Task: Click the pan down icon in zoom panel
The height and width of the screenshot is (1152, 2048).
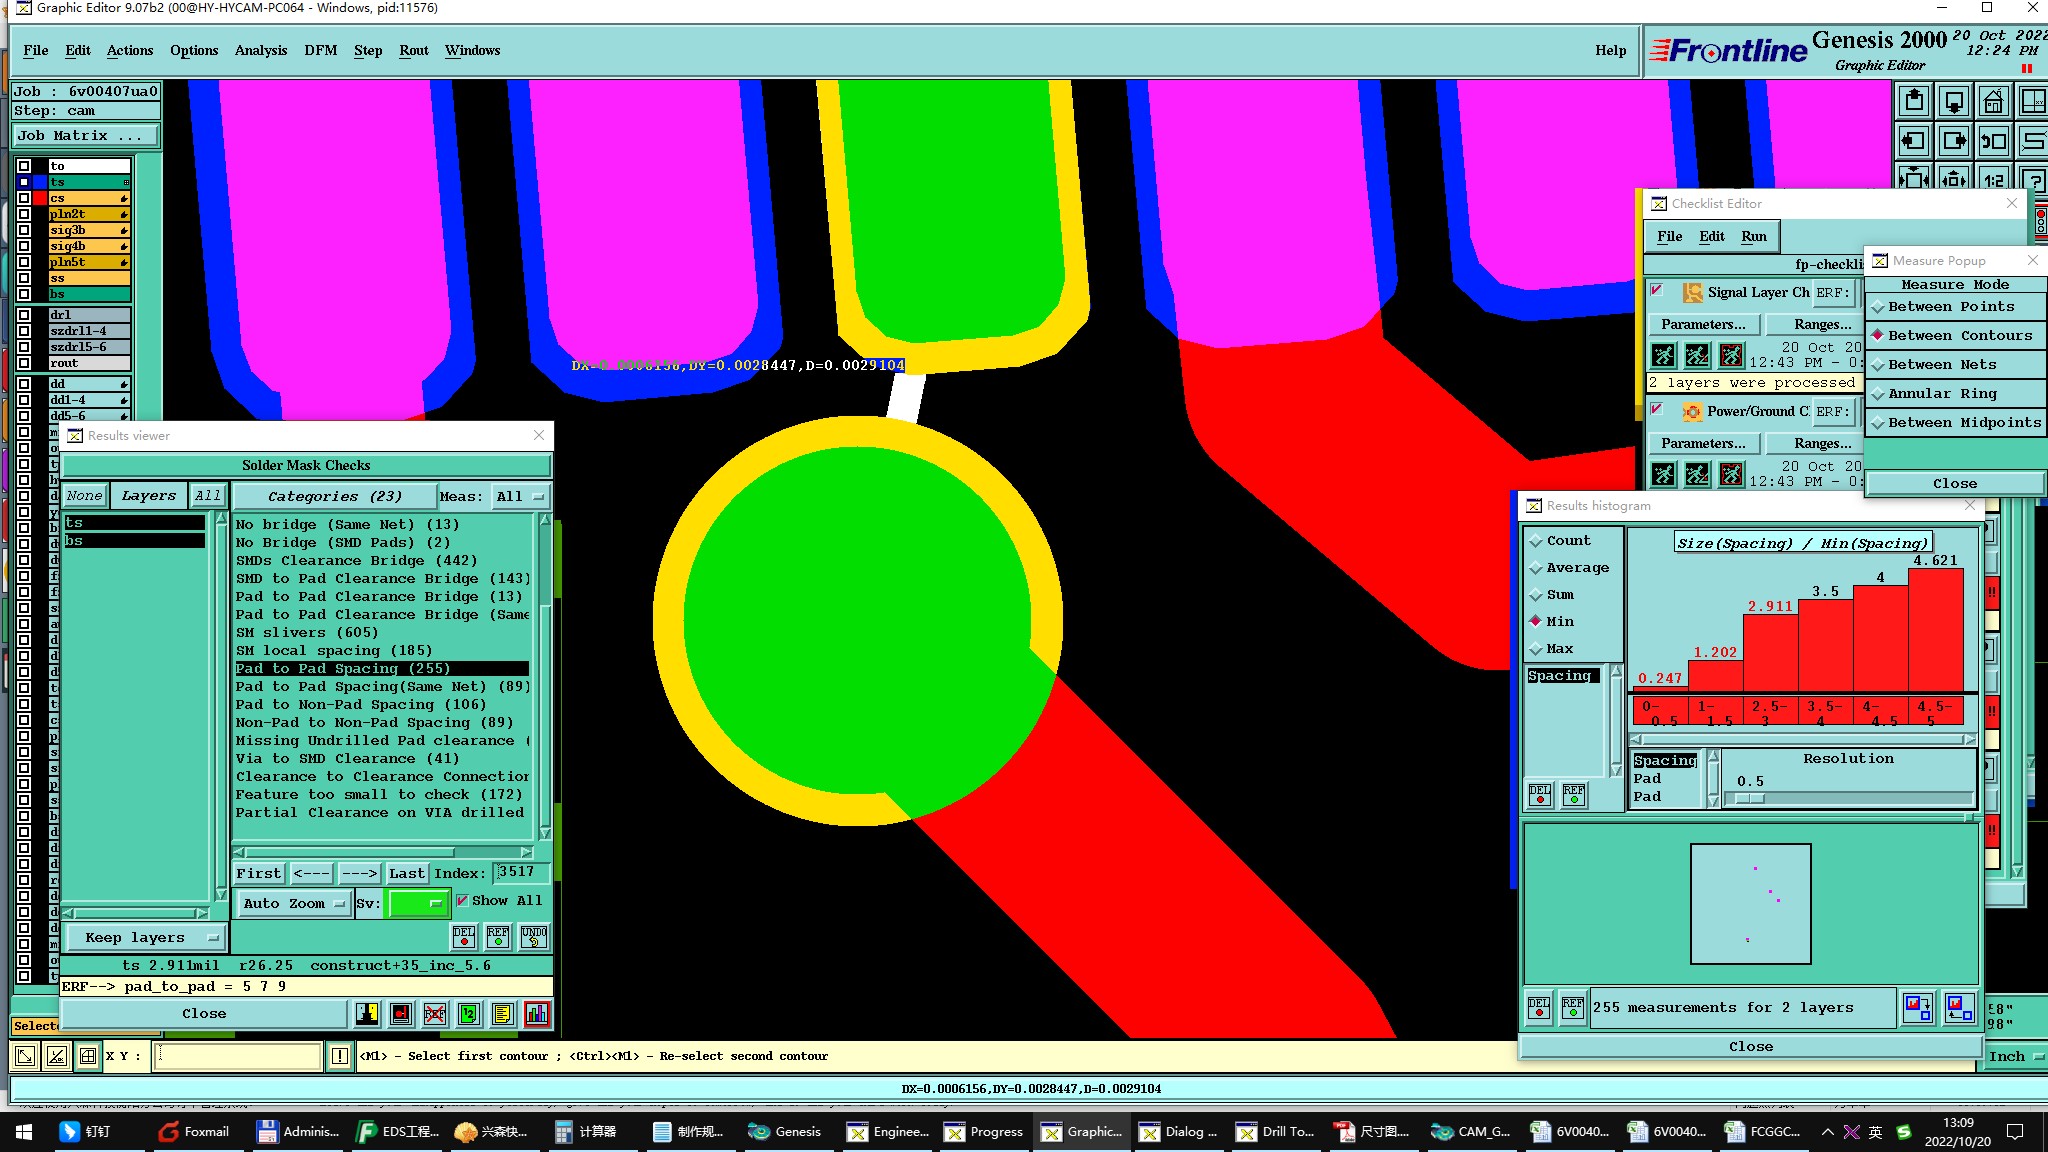Action: tap(1954, 101)
